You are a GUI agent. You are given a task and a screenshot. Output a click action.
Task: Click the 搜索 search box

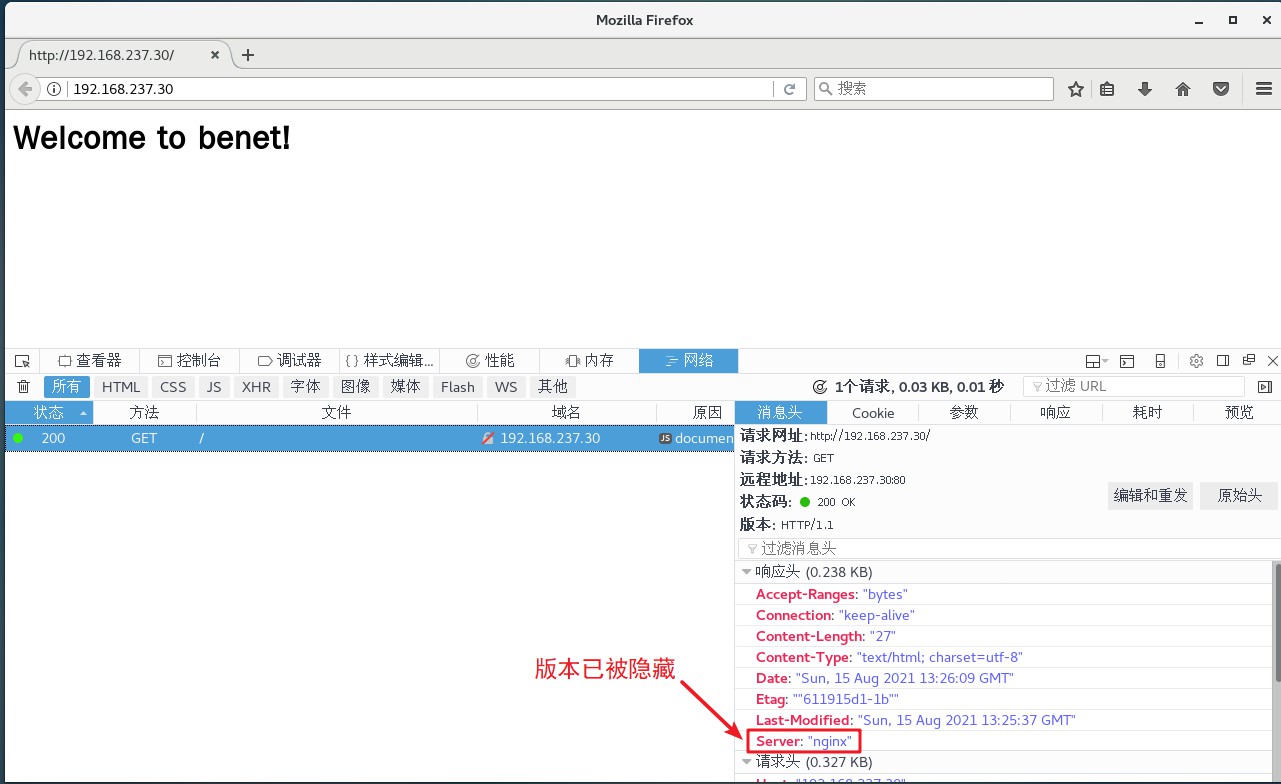[x=934, y=89]
